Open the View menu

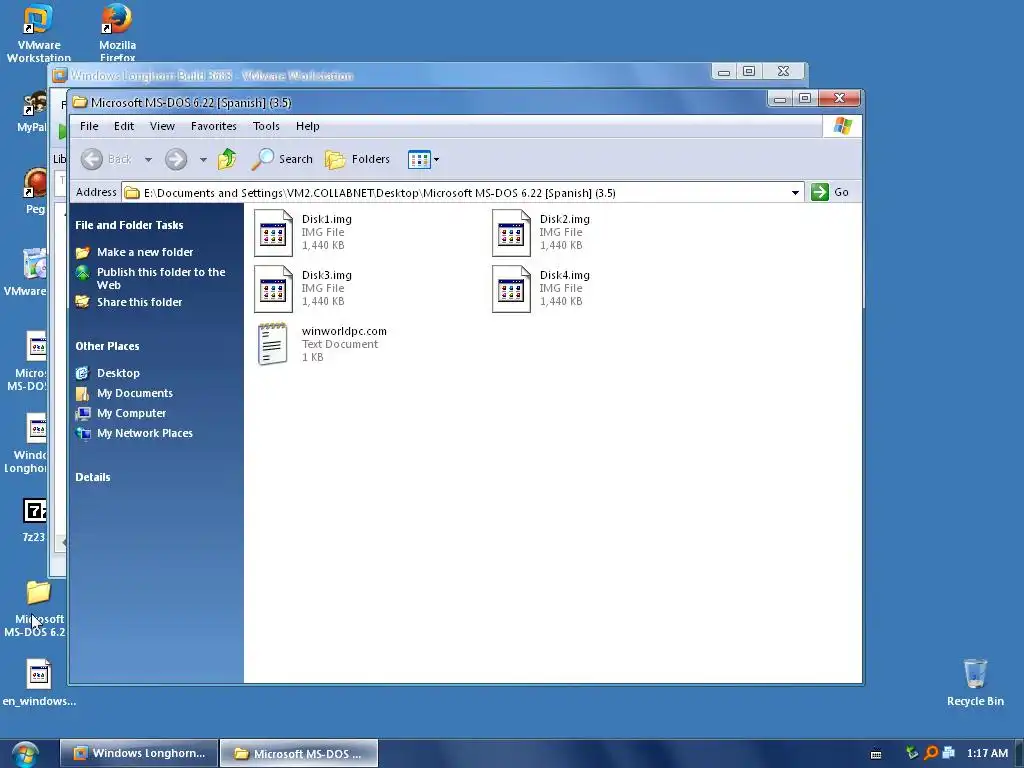click(162, 126)
